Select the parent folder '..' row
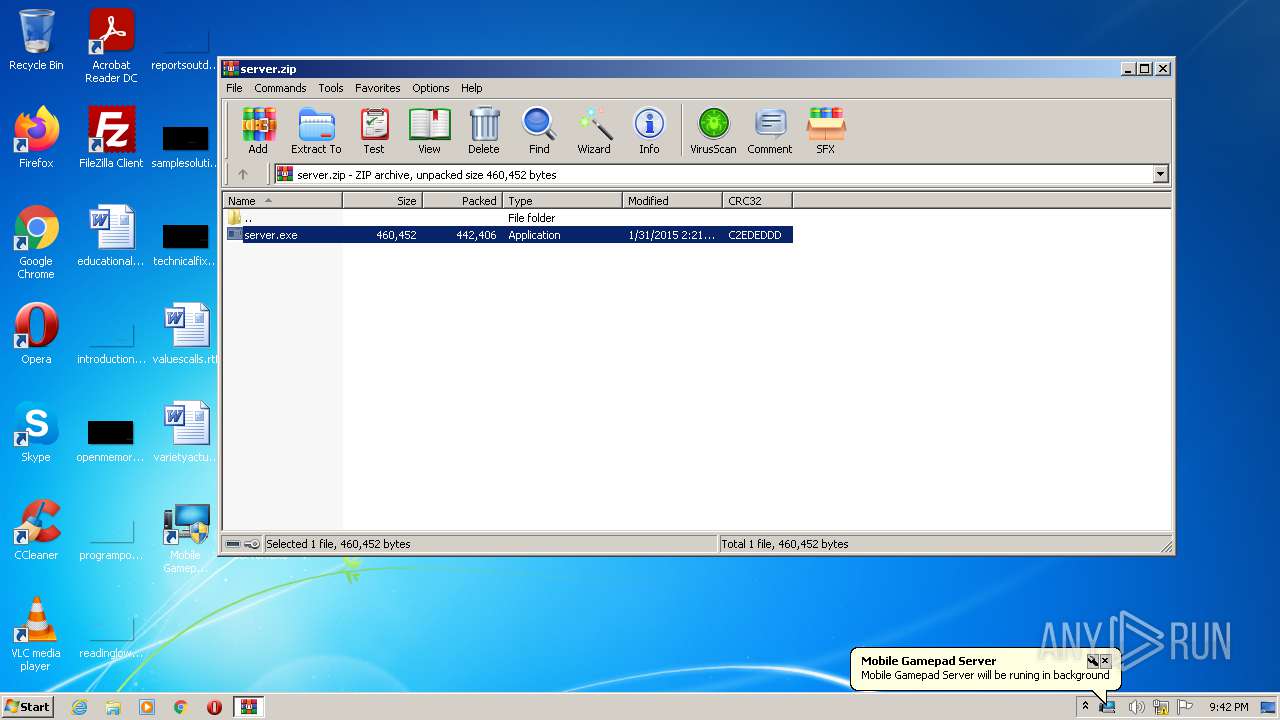 click(508, 217)
